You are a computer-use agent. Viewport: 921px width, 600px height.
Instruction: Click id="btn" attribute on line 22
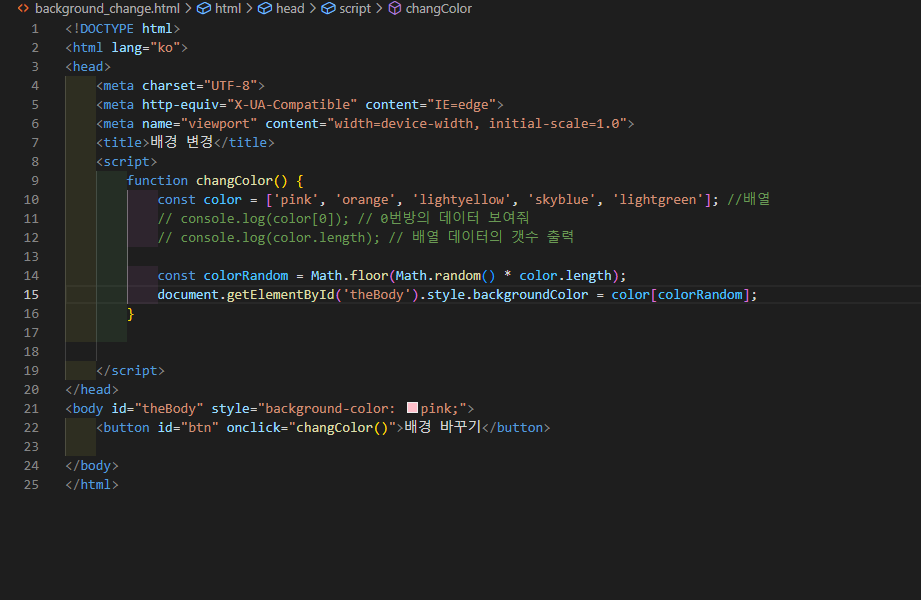tap(188, 427)
